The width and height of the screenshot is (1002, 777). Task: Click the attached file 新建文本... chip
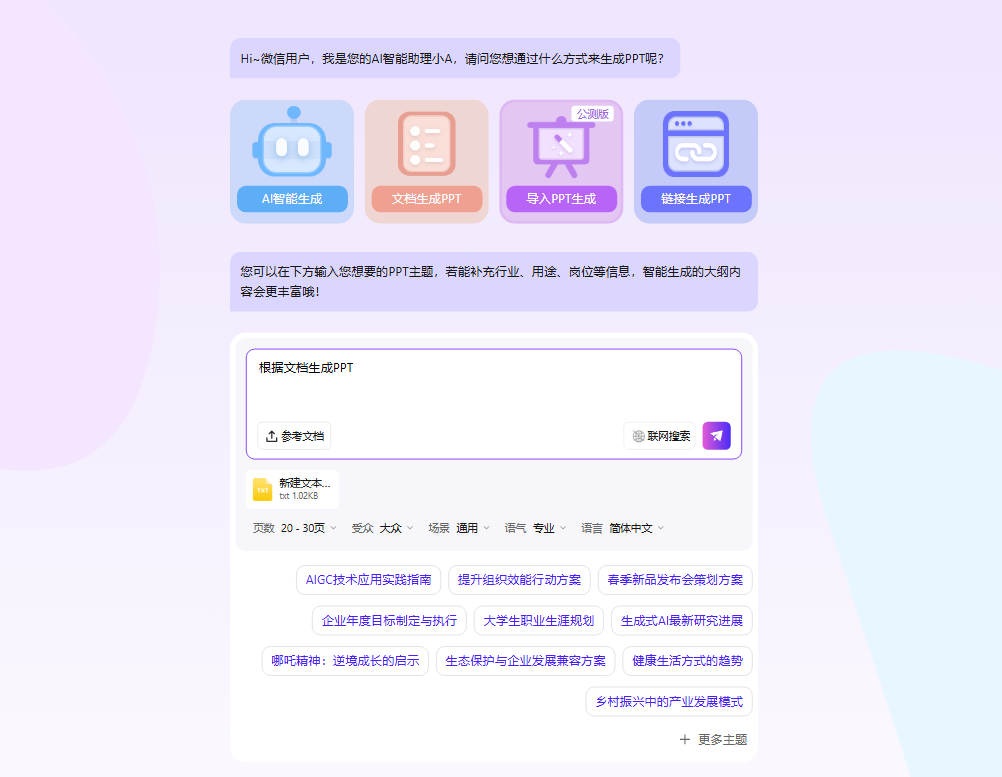click(x=293, y=489)
